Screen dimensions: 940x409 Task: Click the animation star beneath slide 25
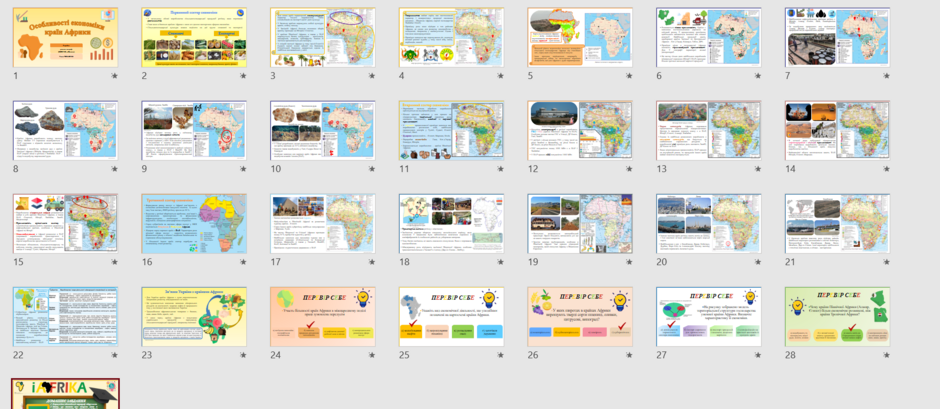501,355
